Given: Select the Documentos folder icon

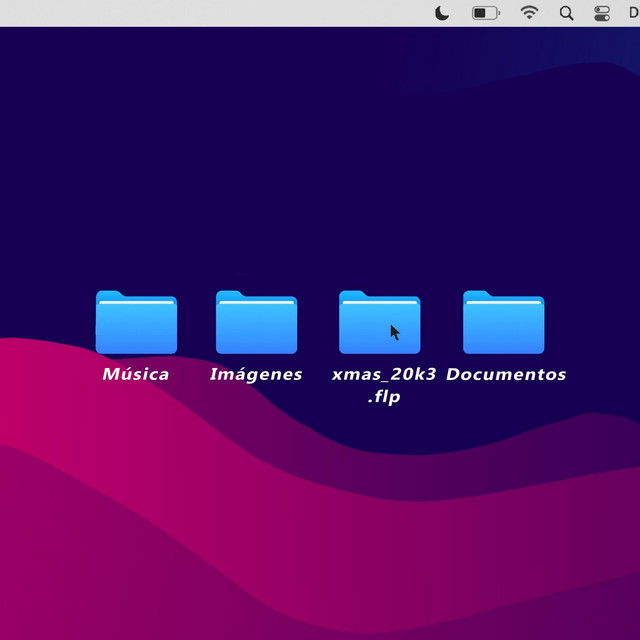Looking at the screenshot, I should [504, 323].
